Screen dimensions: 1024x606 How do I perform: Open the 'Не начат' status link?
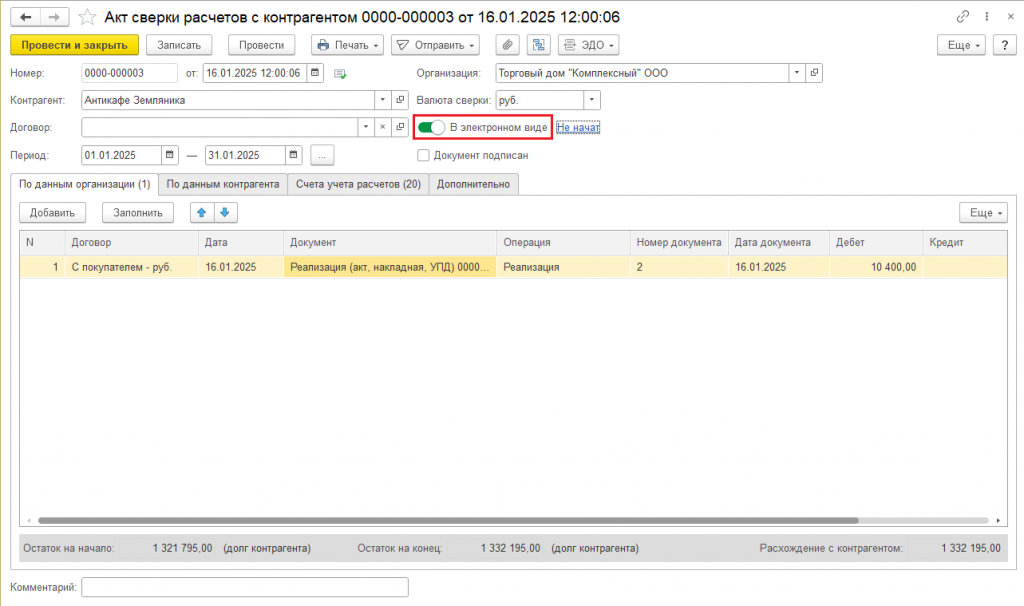[x=578, y=127]
